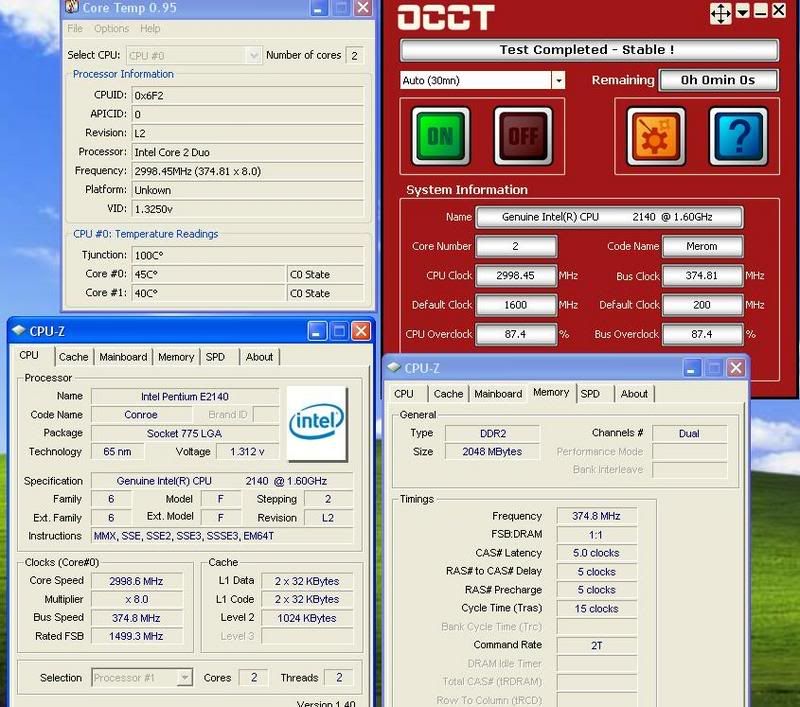
Task: Click the Number of cores field
Action: [354, 55]
